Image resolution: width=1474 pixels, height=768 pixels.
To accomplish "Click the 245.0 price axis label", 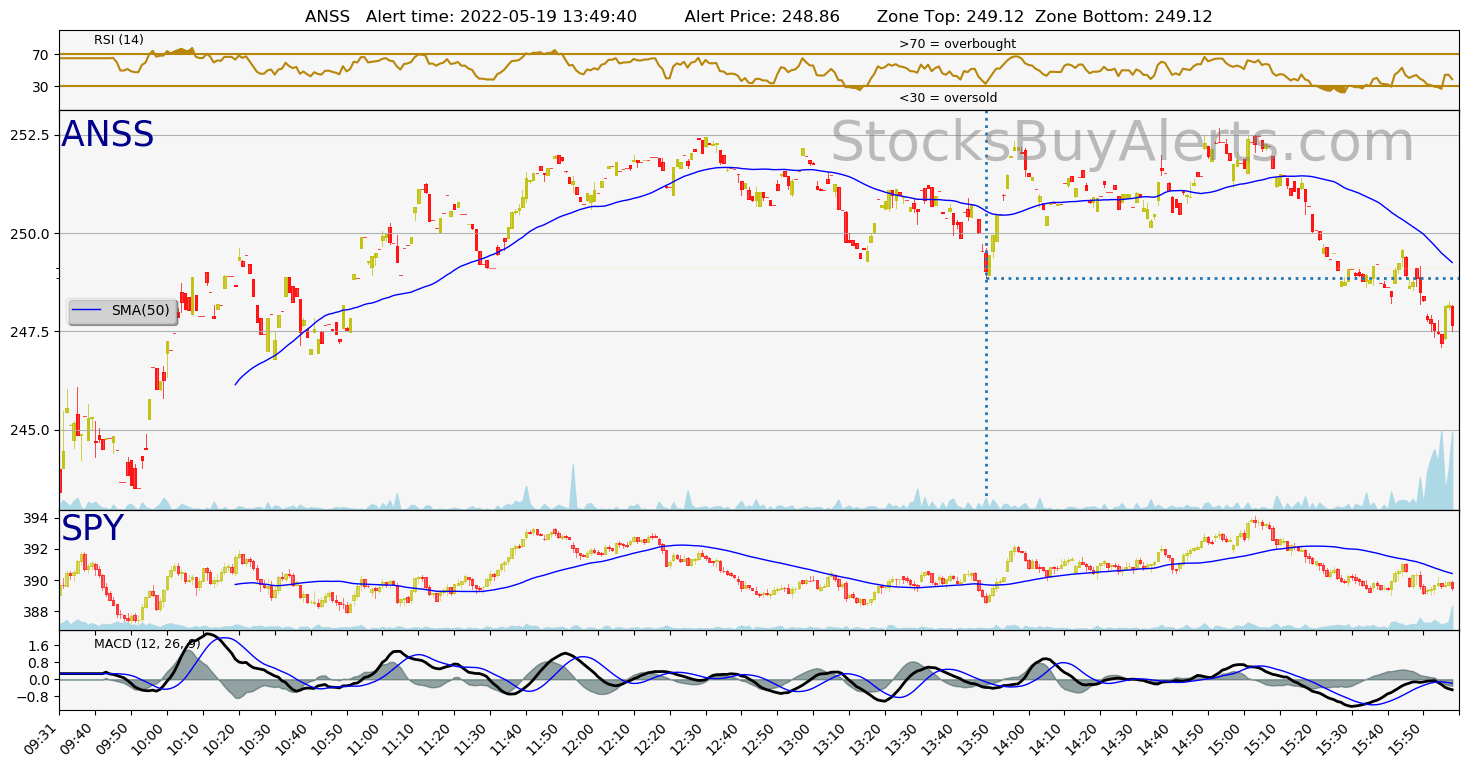I will (29, 430).
